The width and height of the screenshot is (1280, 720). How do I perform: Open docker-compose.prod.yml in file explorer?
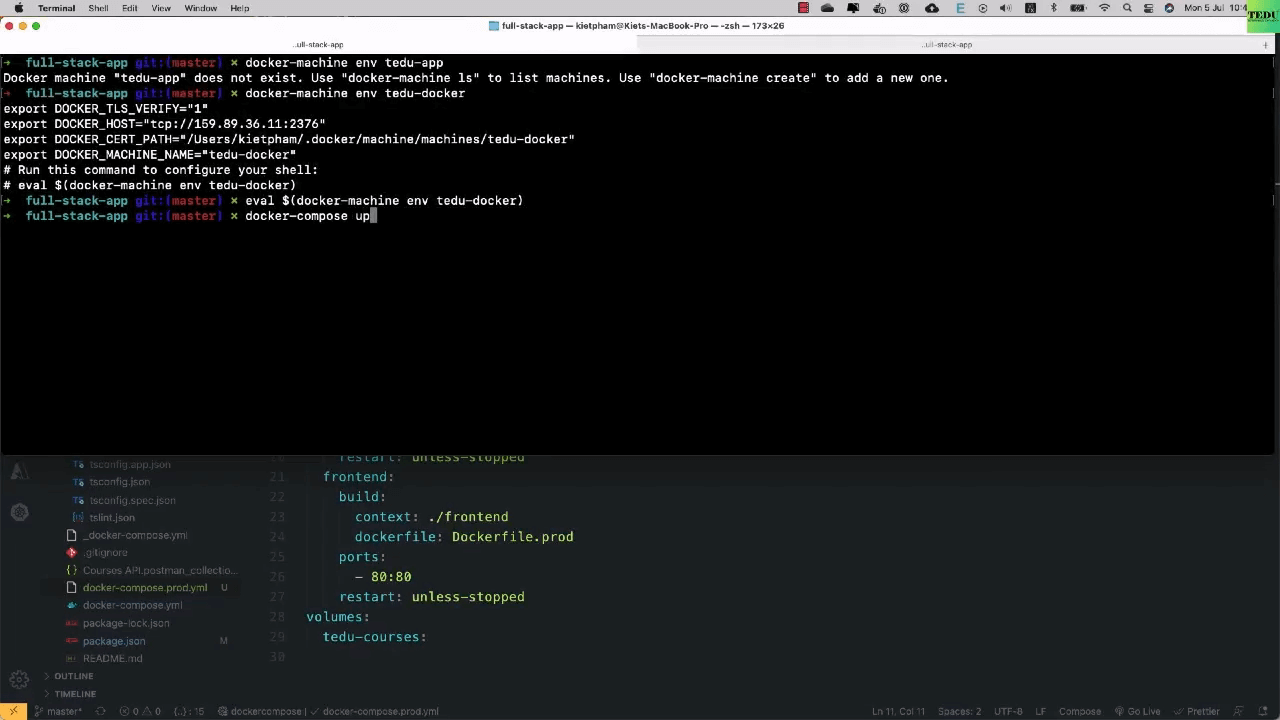point(145,588)
